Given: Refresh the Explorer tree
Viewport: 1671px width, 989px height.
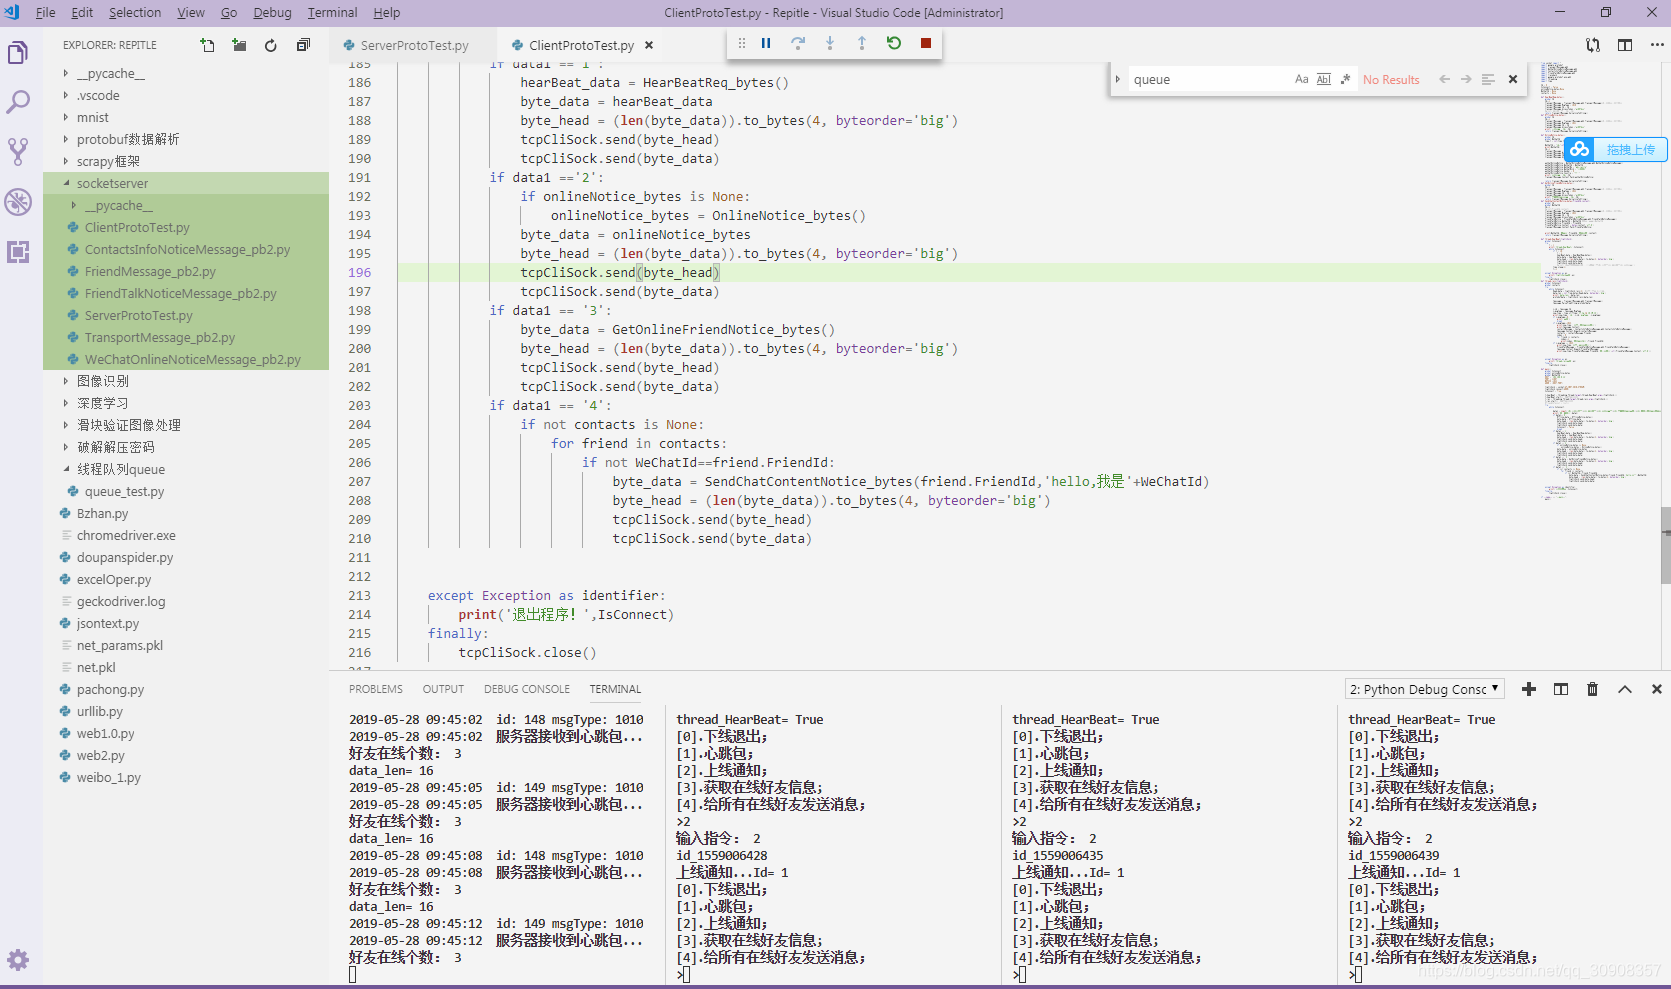Looking at the screenshot, I should tap(271, 45).
